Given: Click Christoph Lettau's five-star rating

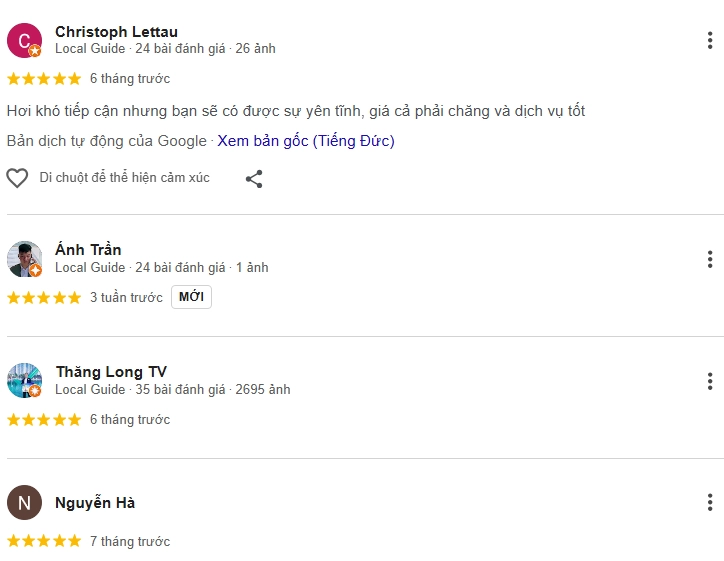Looking at the screenshot, I should (44, 78).
